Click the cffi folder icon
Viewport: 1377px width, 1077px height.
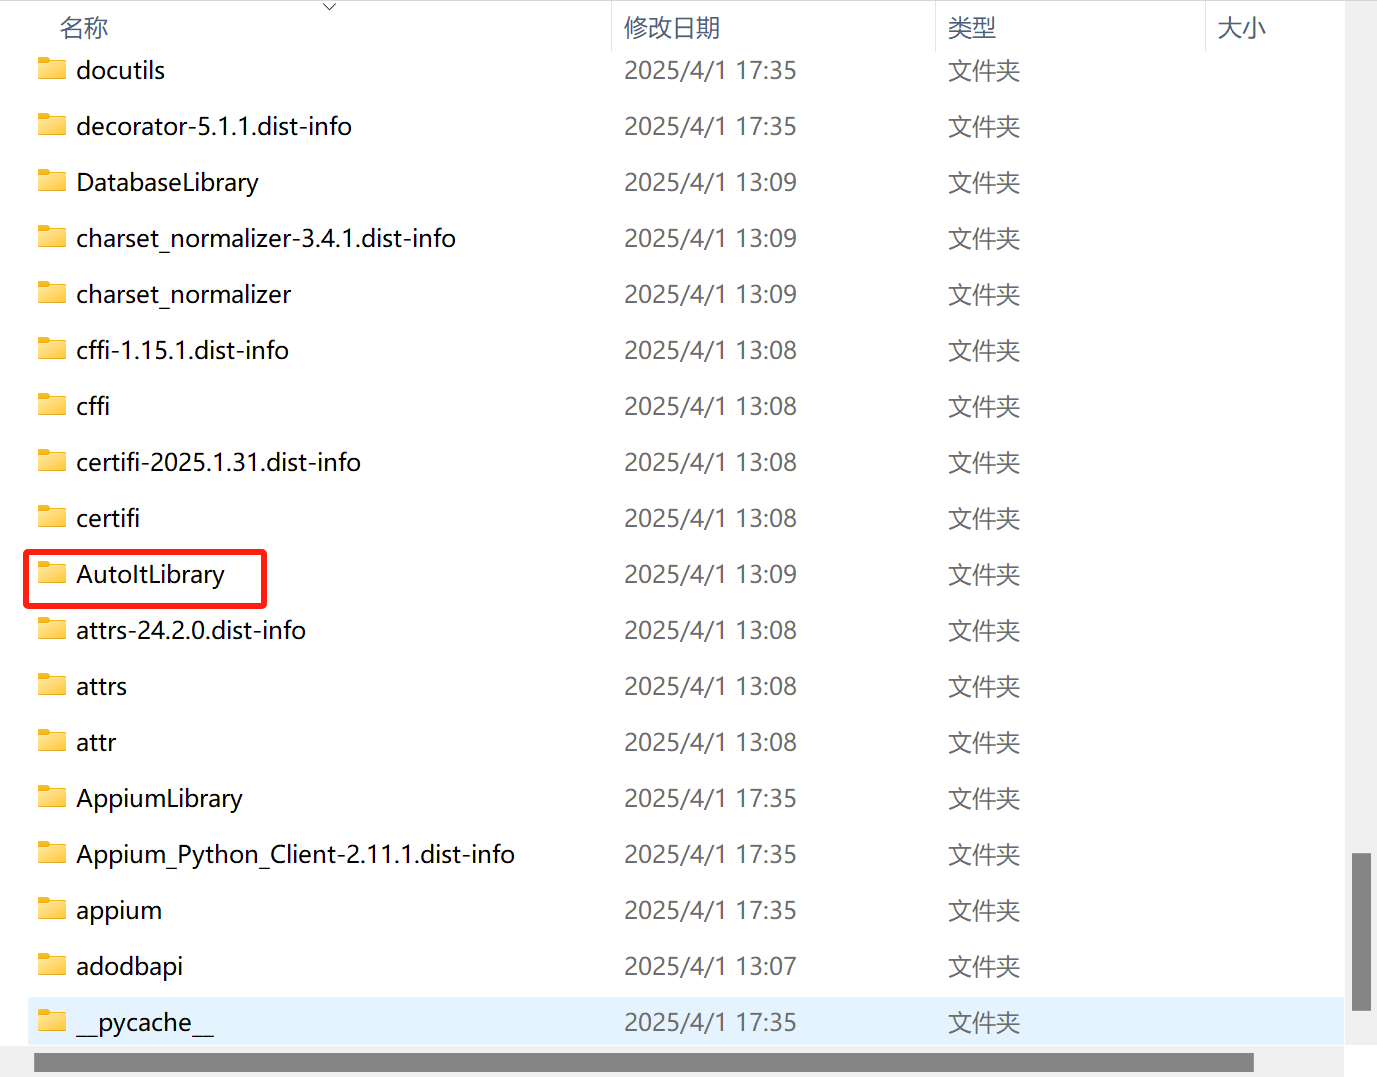pyautogui.click(x=51, y=405)
